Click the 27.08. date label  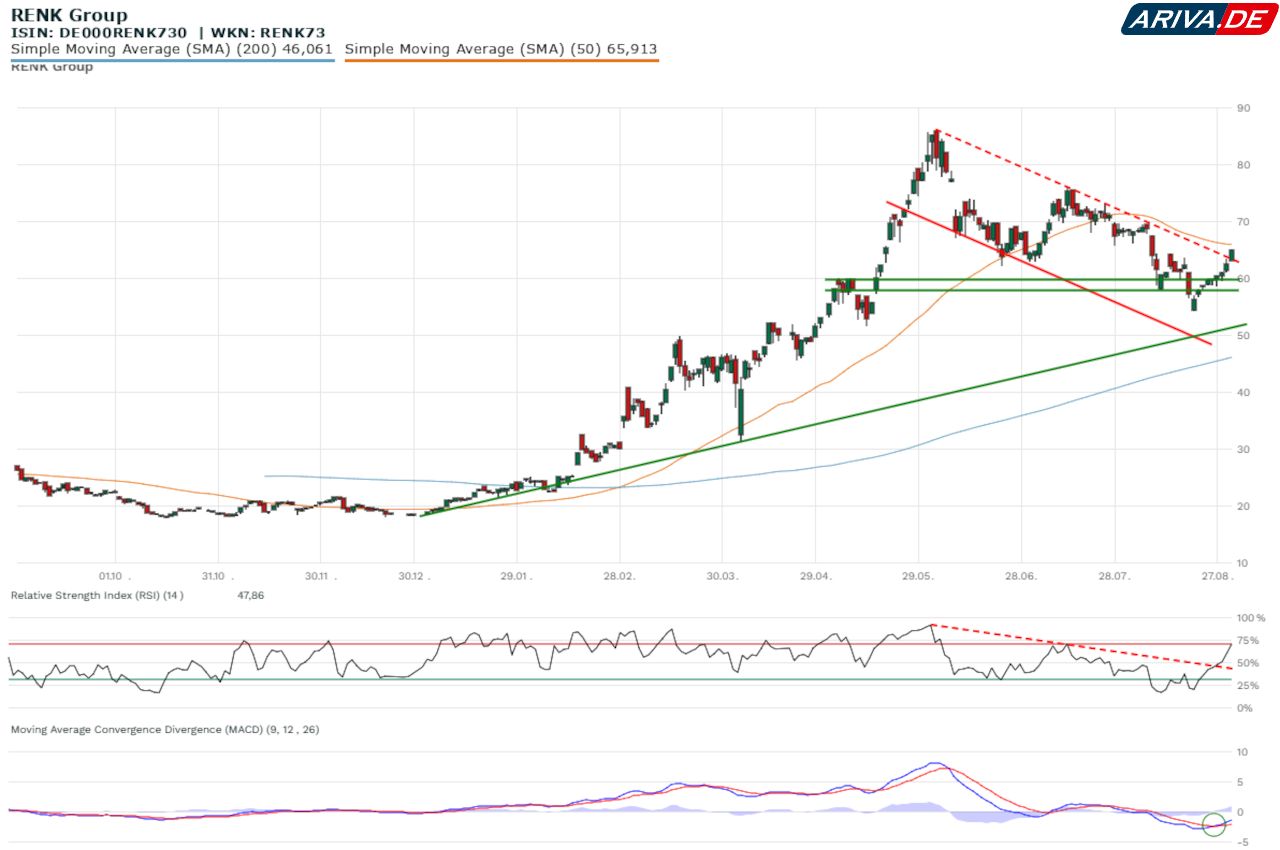pos(1218,575)
